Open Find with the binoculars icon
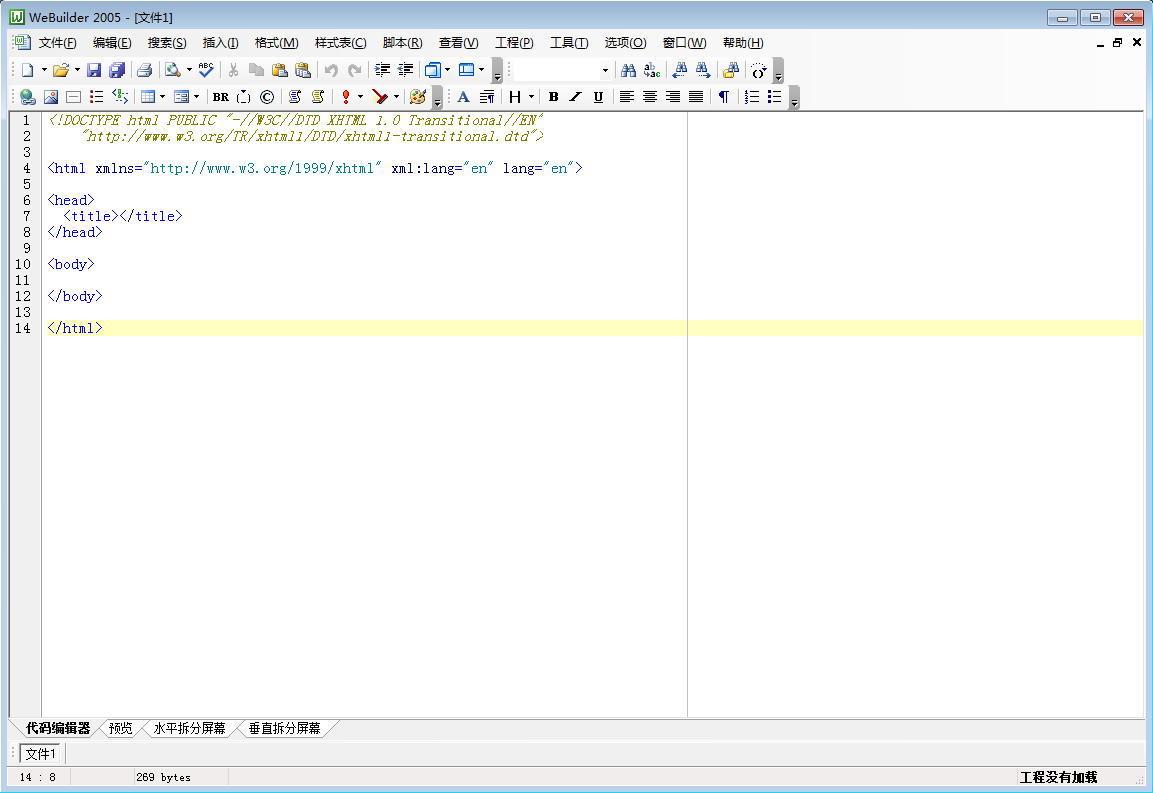This screenshot has width=1153, height=793. (629, 70)
